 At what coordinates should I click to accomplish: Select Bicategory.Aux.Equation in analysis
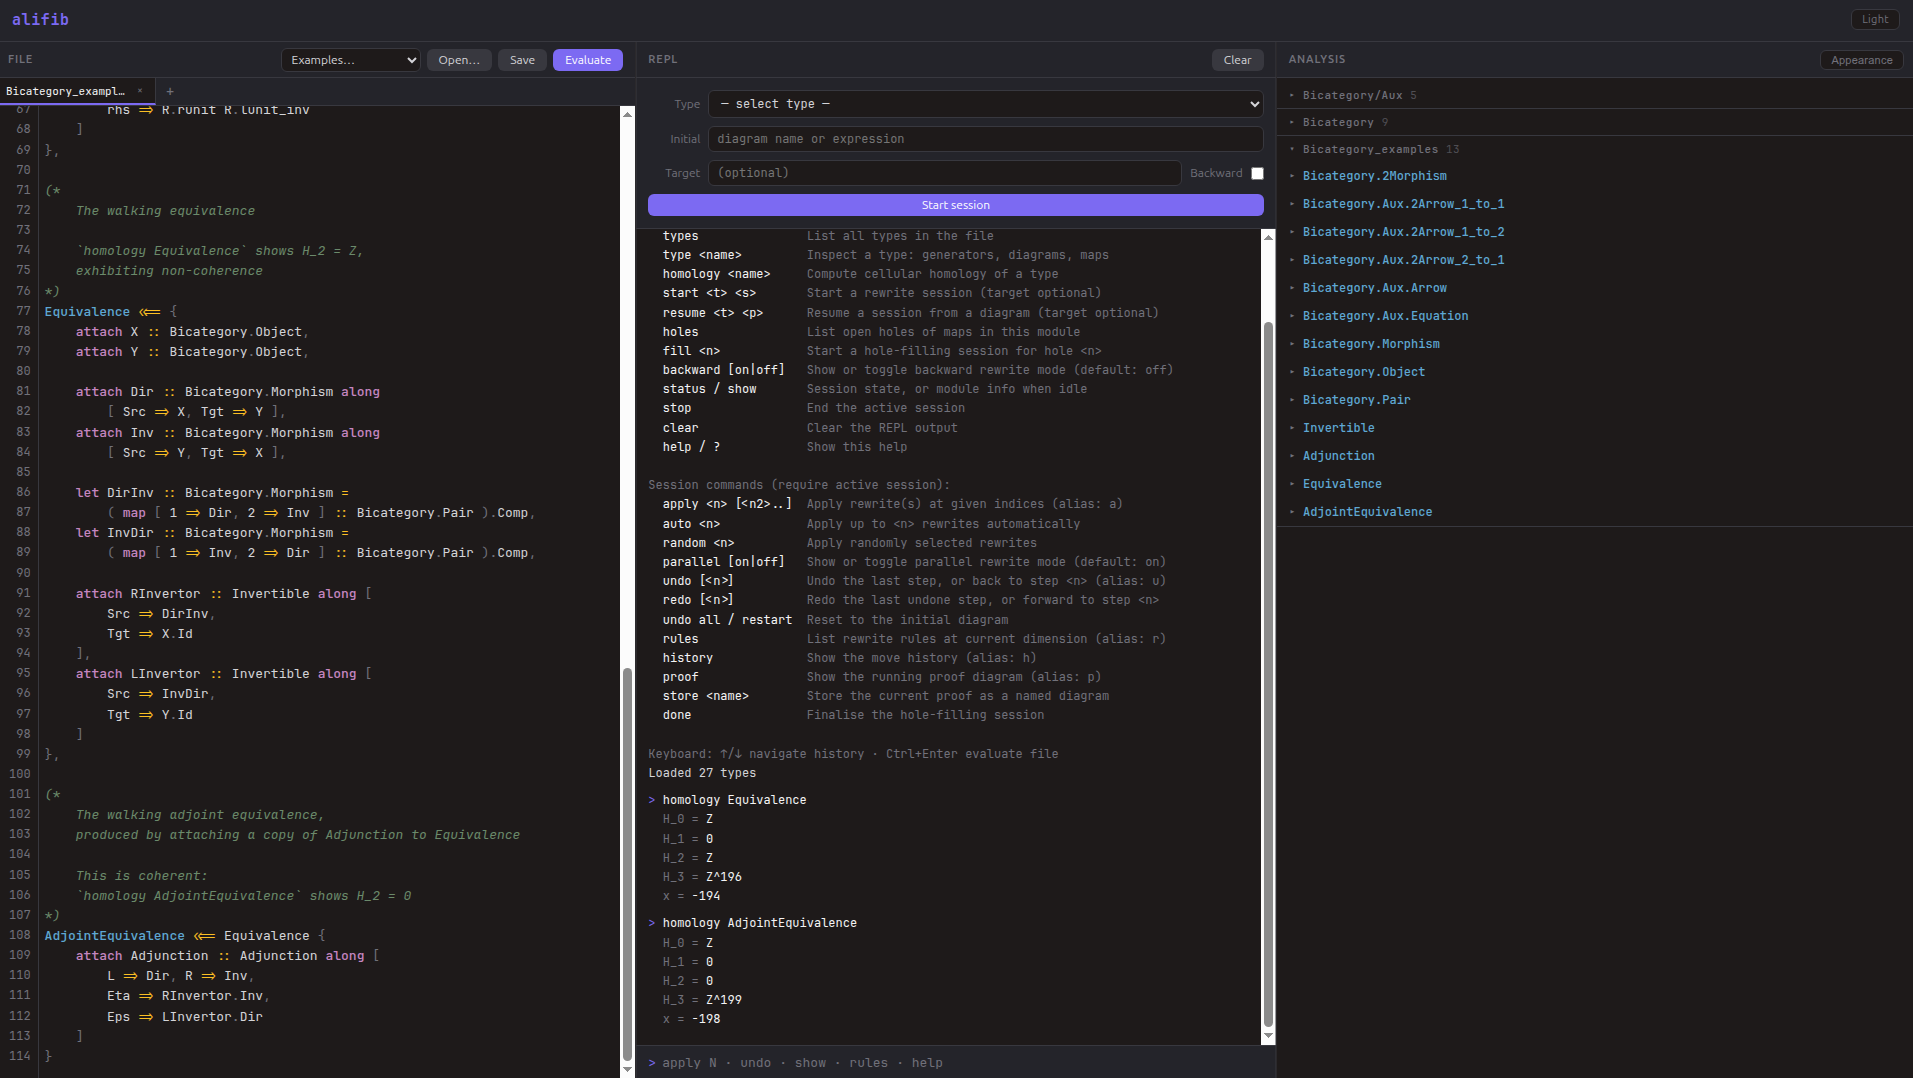tap(1385, 316)
